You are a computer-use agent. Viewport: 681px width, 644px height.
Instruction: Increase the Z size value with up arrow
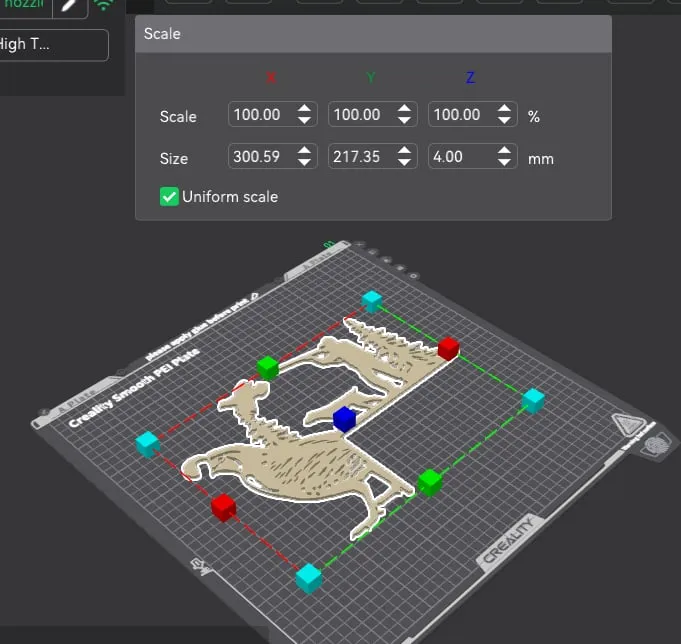[504, 151]
